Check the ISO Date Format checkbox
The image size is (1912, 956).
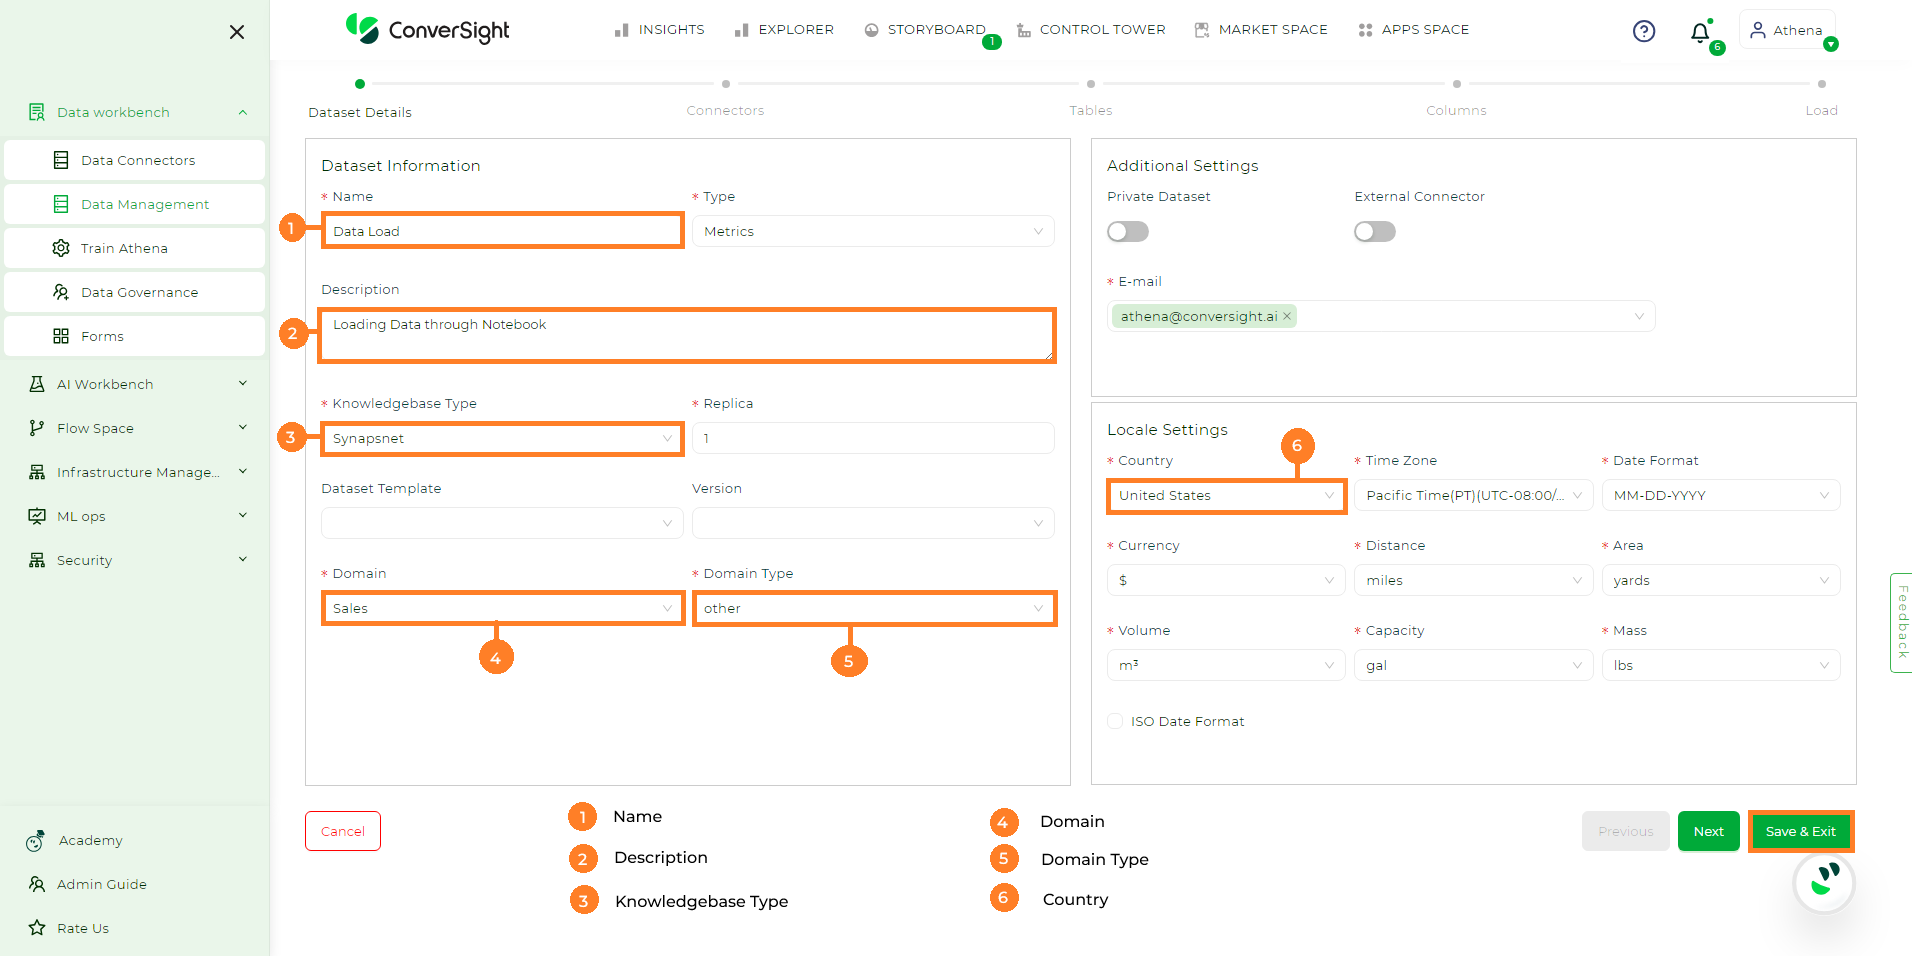[x=1115, y=721]
